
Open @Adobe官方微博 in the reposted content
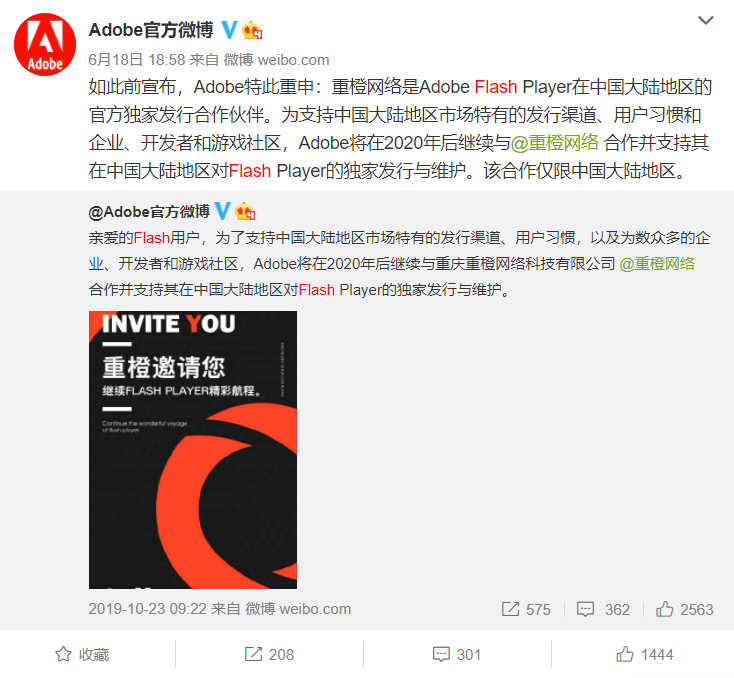coord(149,212)
